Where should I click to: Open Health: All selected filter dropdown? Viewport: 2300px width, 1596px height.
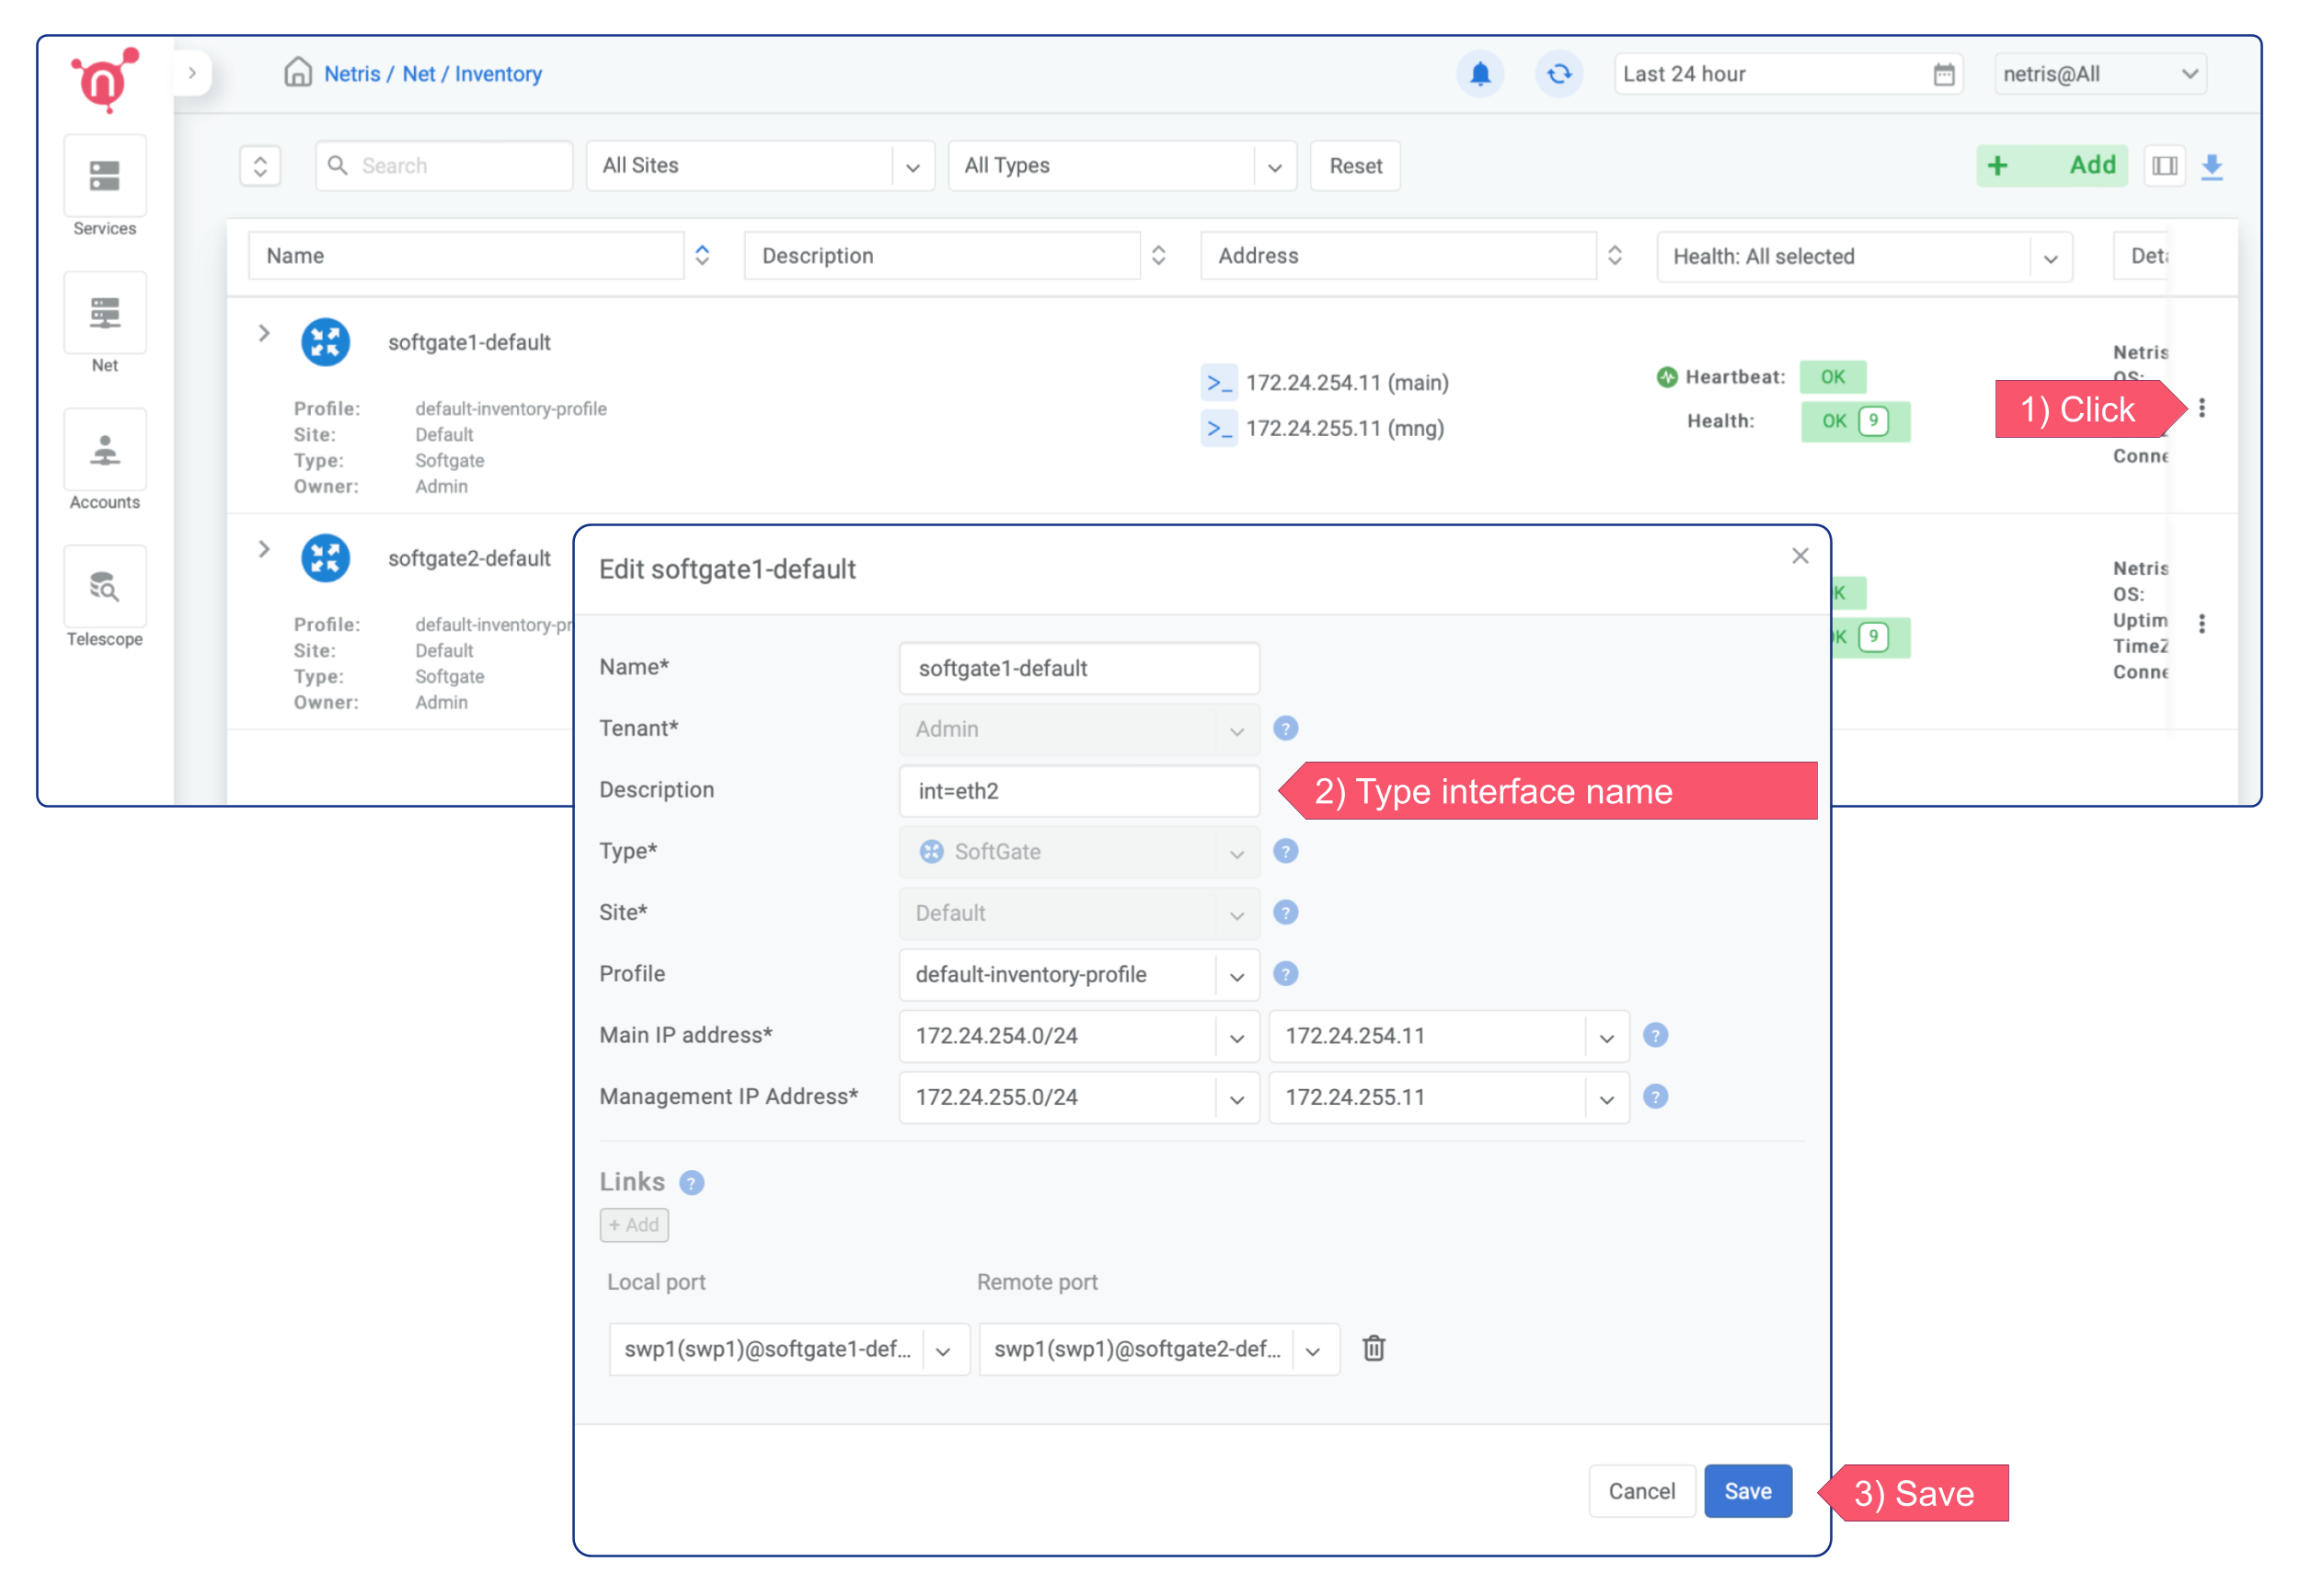pos(1863,257)
